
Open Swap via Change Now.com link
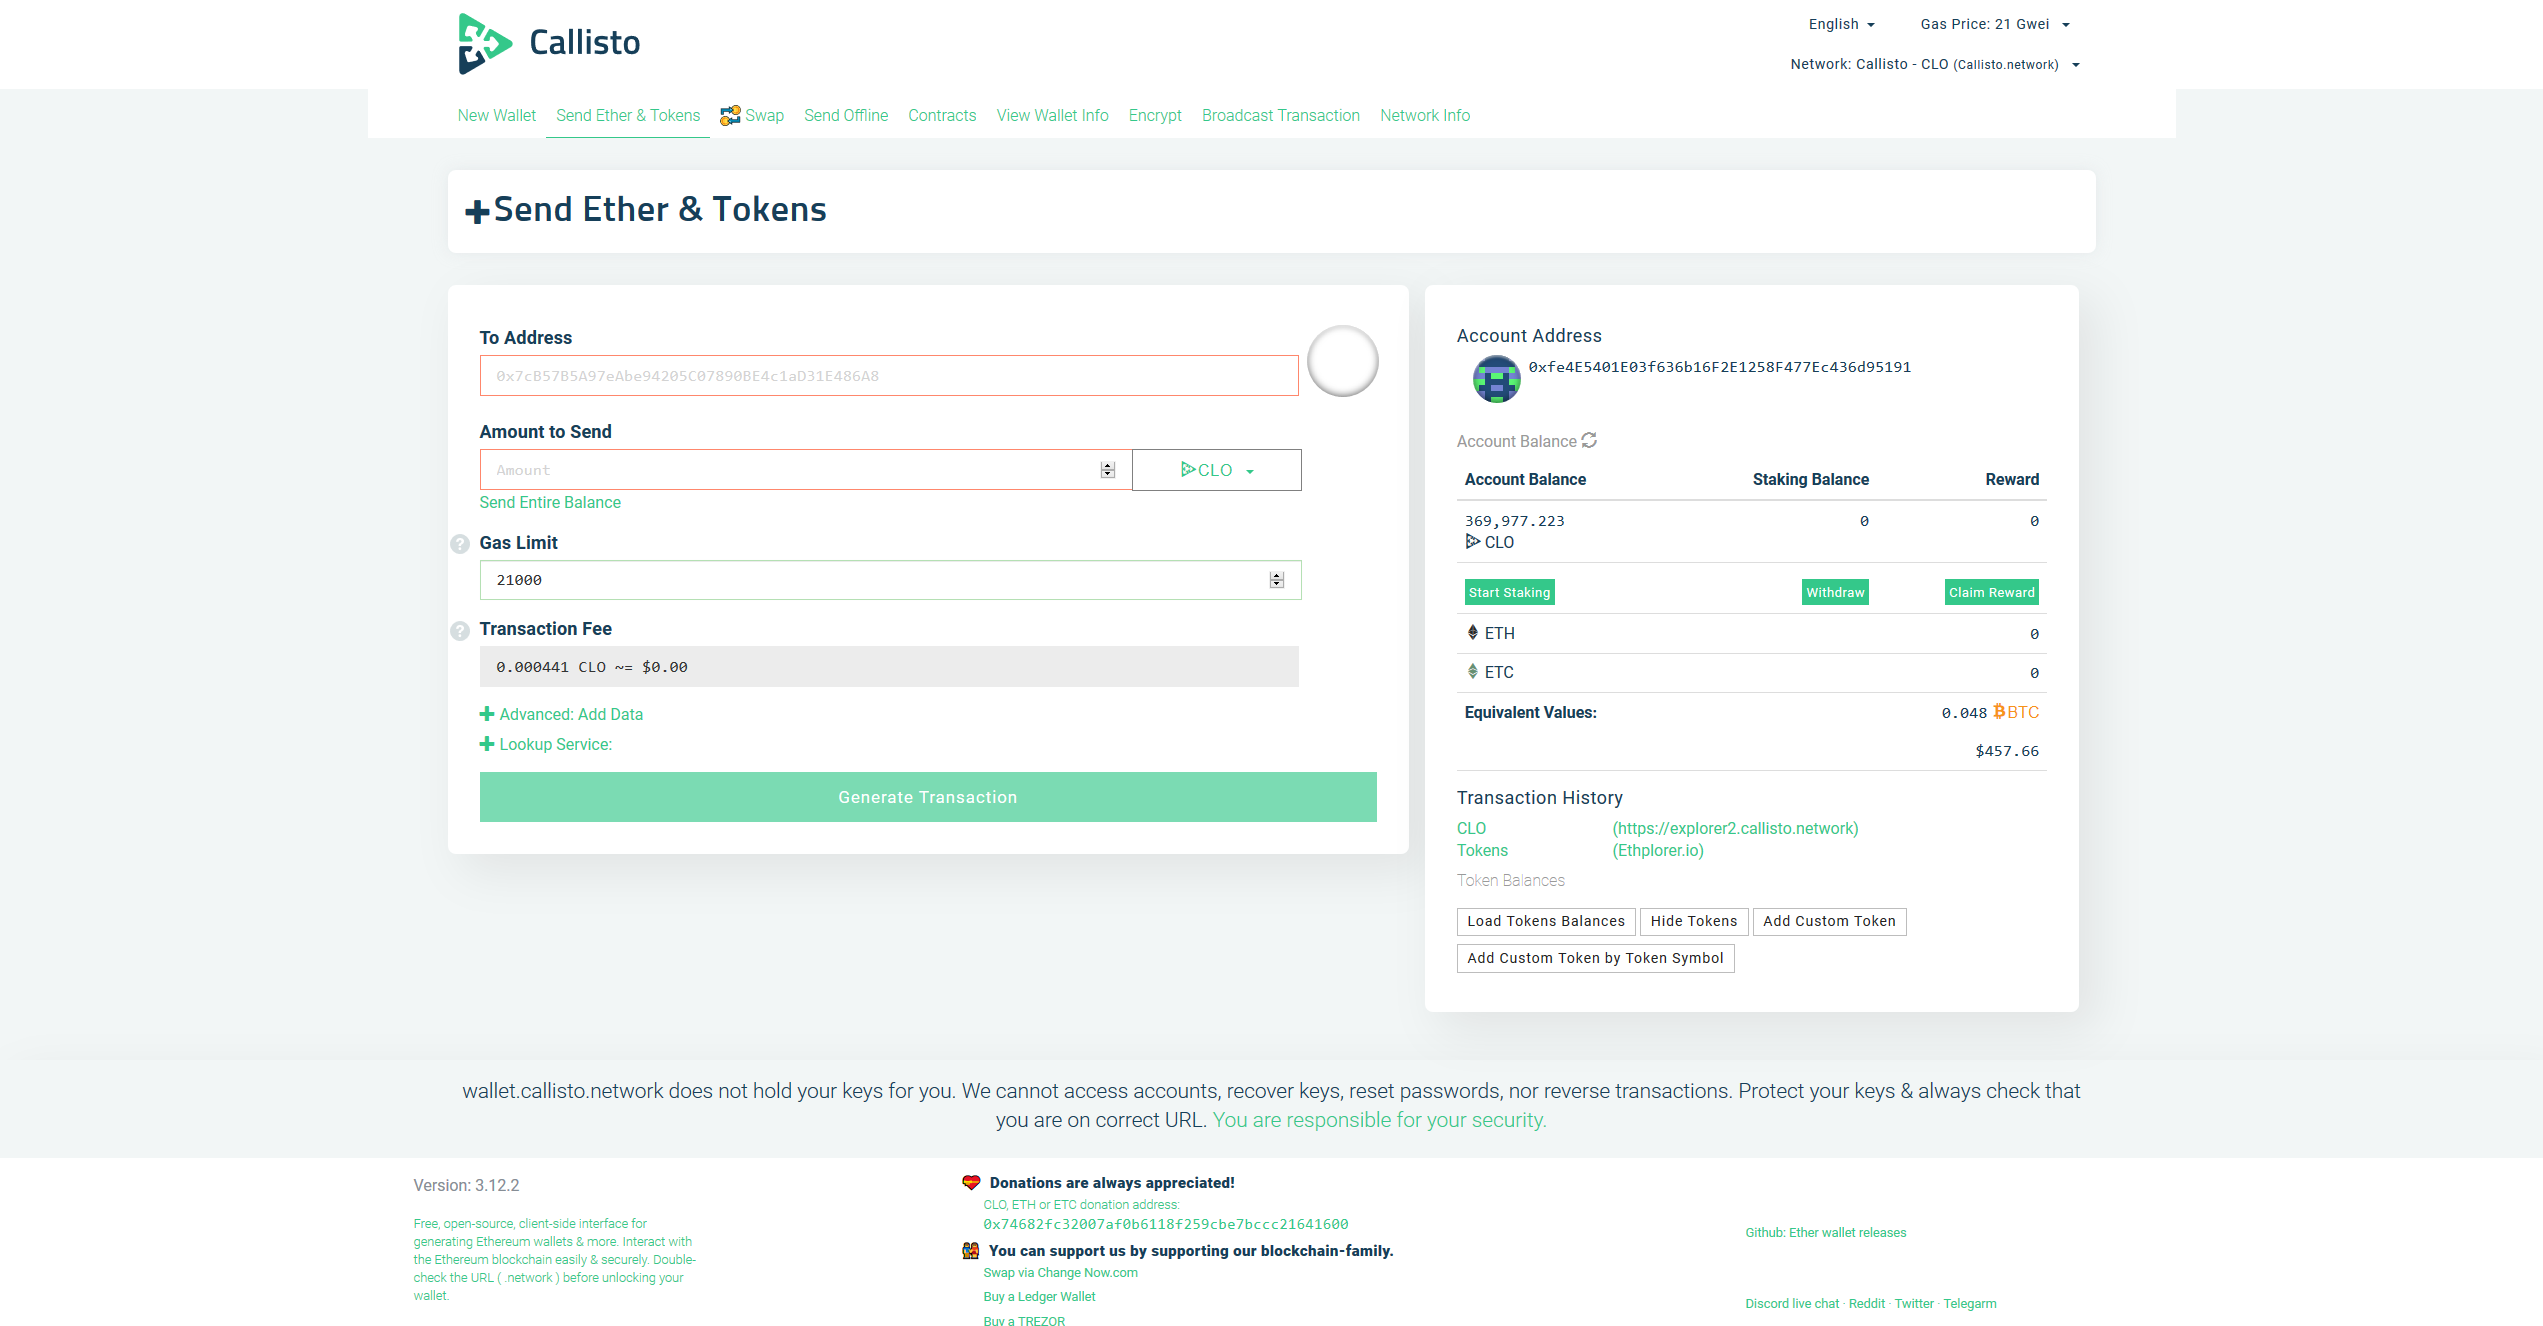[x=1060, y=1273]
